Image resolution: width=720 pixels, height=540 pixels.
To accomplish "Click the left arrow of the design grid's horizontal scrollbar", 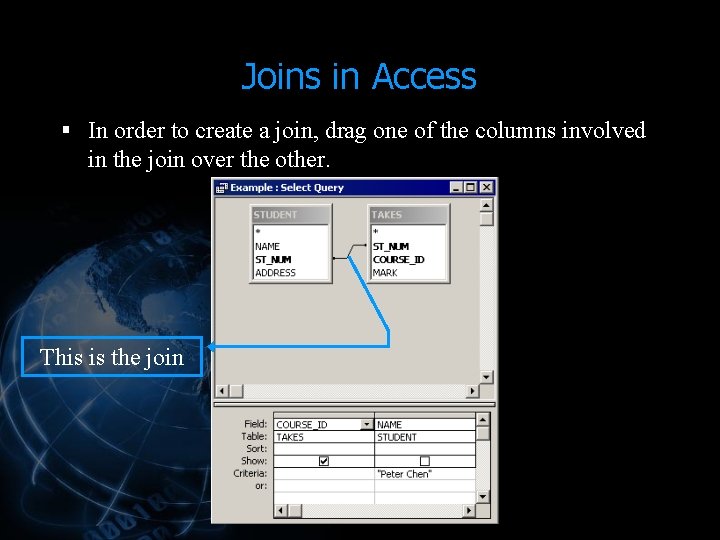I will 281,510.
